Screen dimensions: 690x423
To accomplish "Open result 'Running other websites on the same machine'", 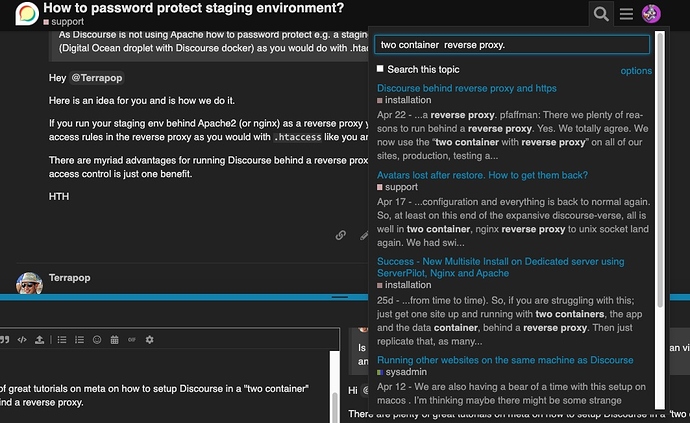I will [505, 360].
